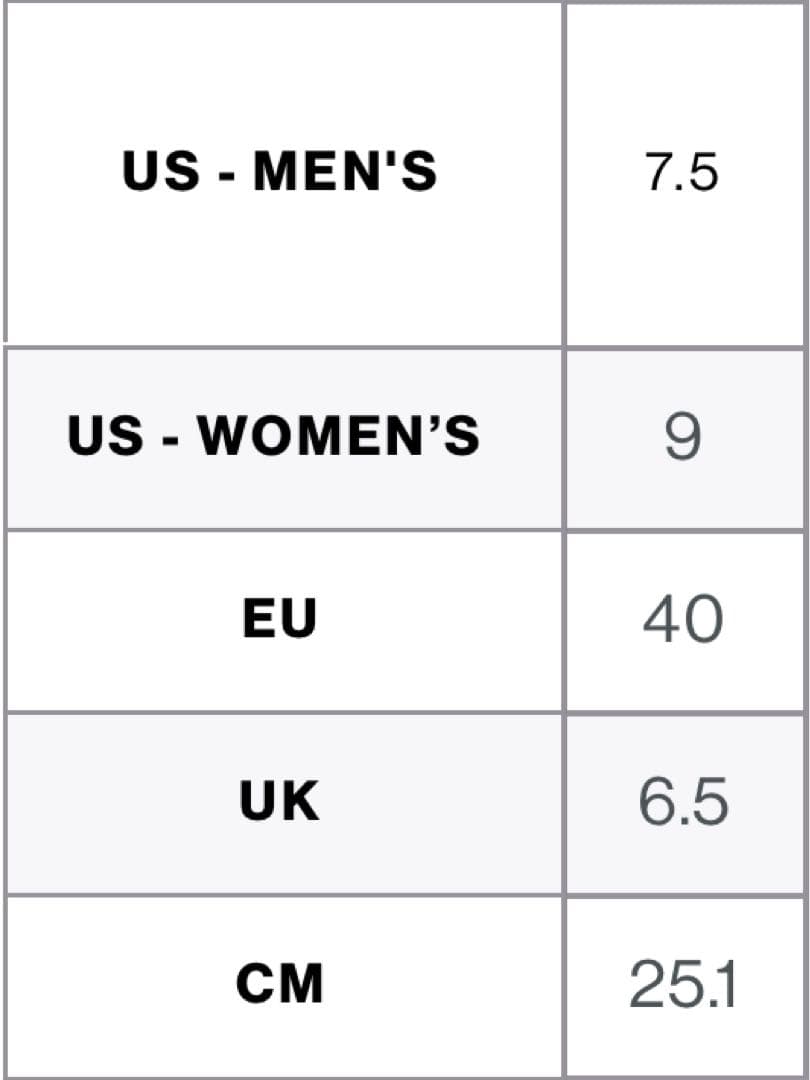
Task: Click the digit 7 in the men's value
Action: [658, 173]
